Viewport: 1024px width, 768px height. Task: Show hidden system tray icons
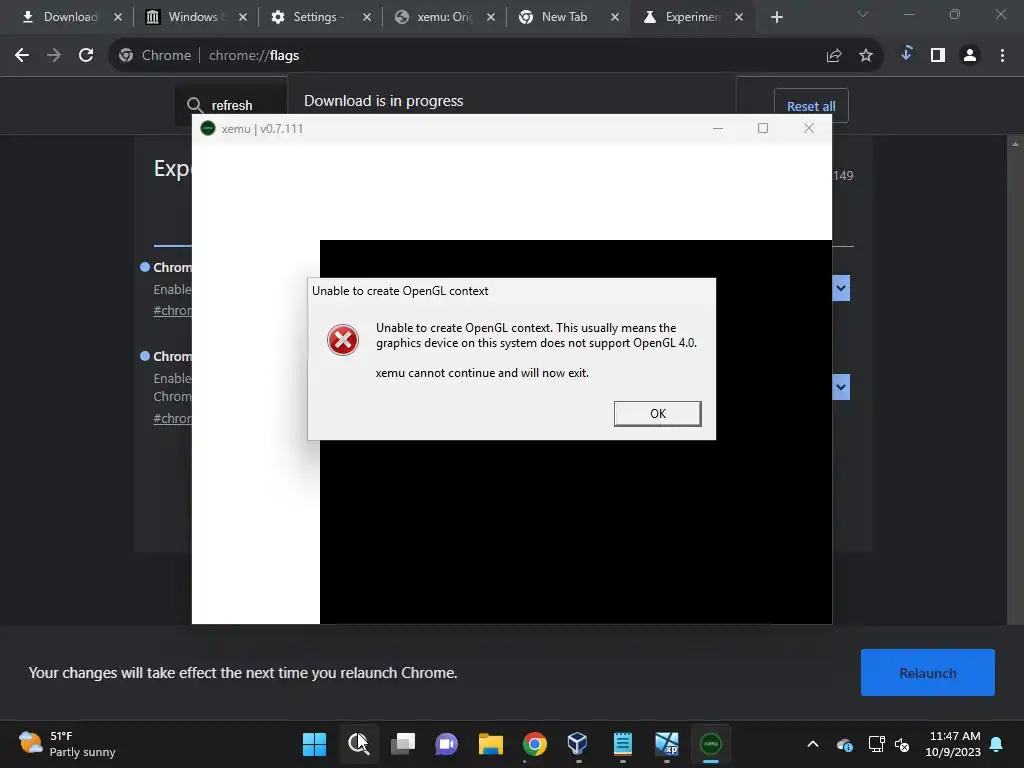pos(813,744)
